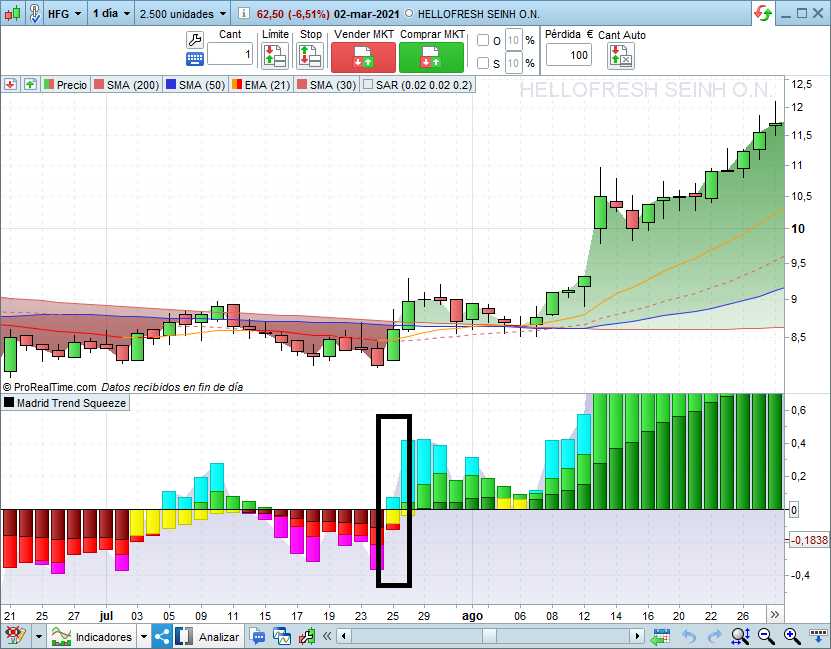
Task: Click the SMA (200) color swatch
Action: [99, 85]
